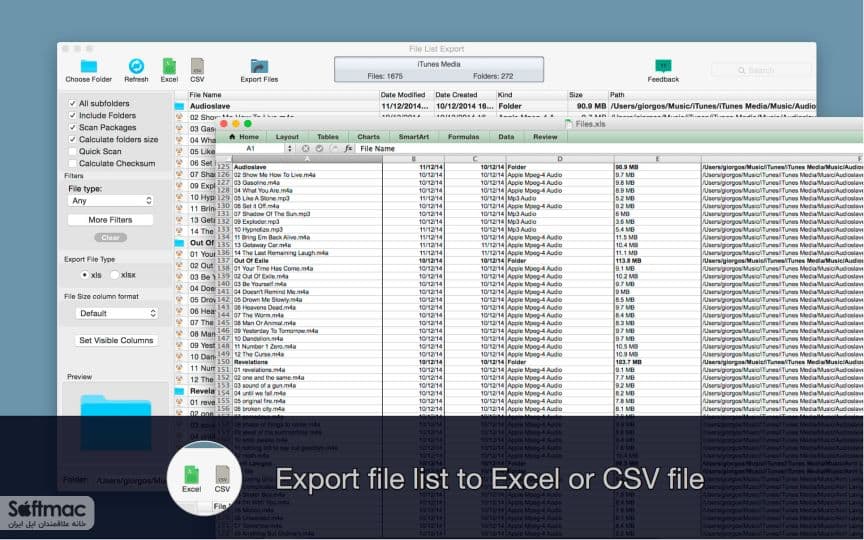
Task: Click the fx insert function icon in Excel
Action: 348,148
